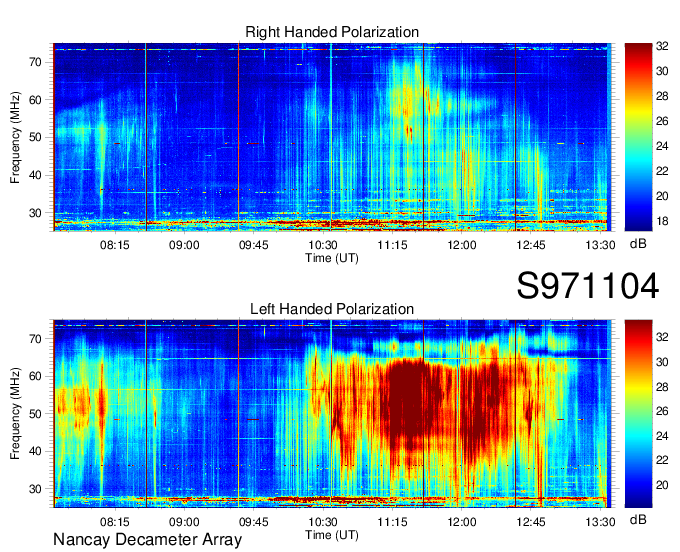Click 10:30 tick on Right Handed time axis
Viewport: 680px width, 552px height.
pos(323,245)
